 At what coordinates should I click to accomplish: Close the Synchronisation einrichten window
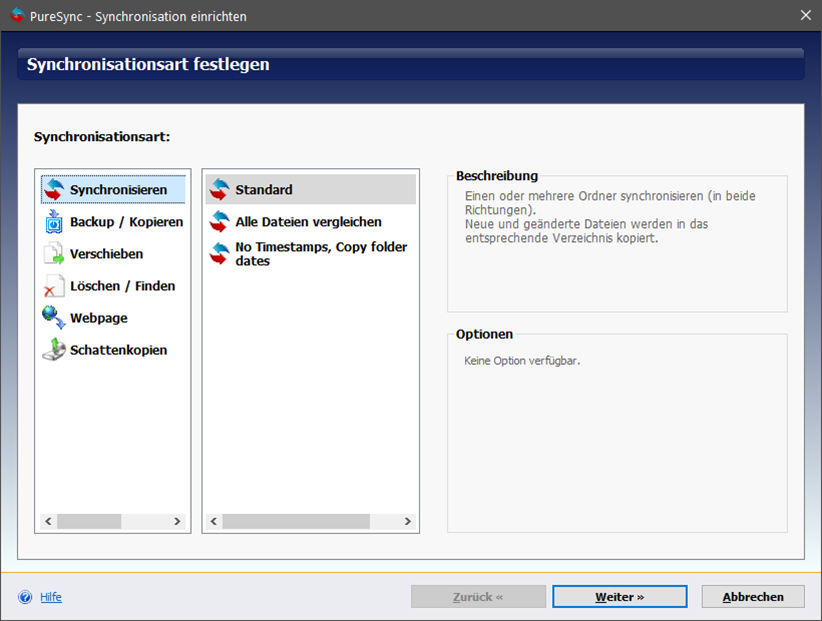805,15
